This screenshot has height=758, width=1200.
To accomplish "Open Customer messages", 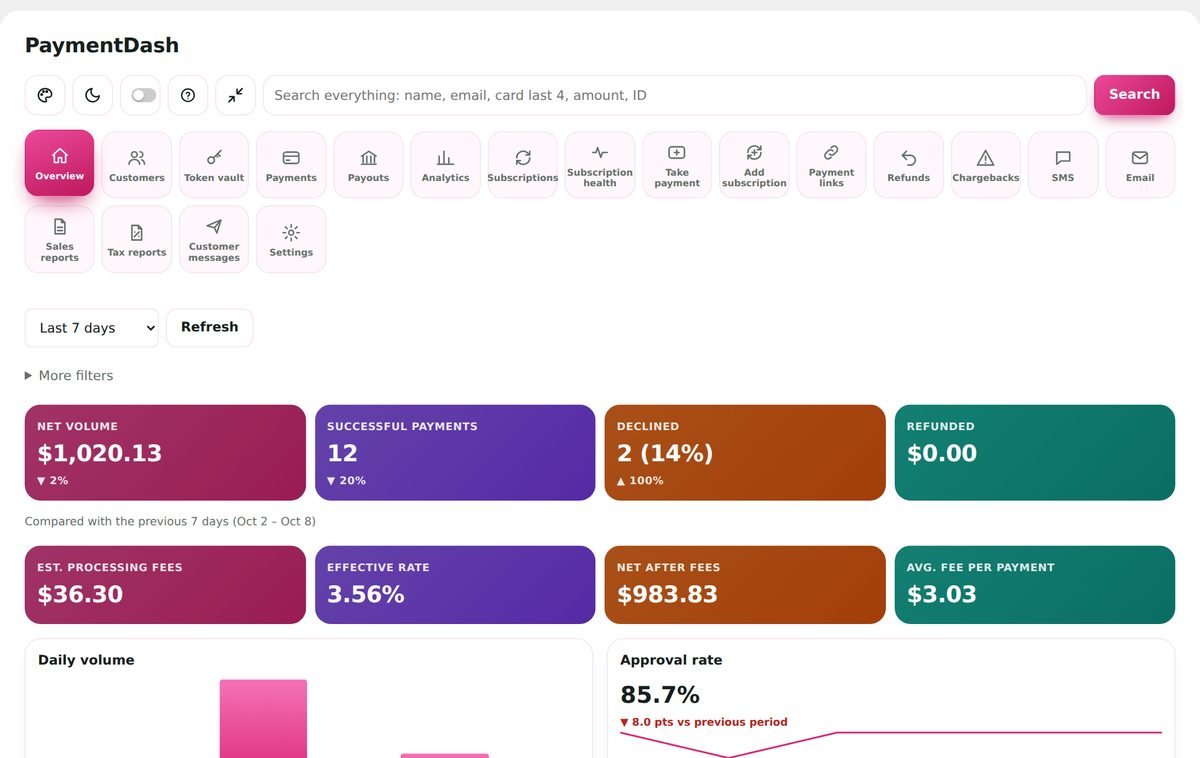I will [x=214, y=239].
